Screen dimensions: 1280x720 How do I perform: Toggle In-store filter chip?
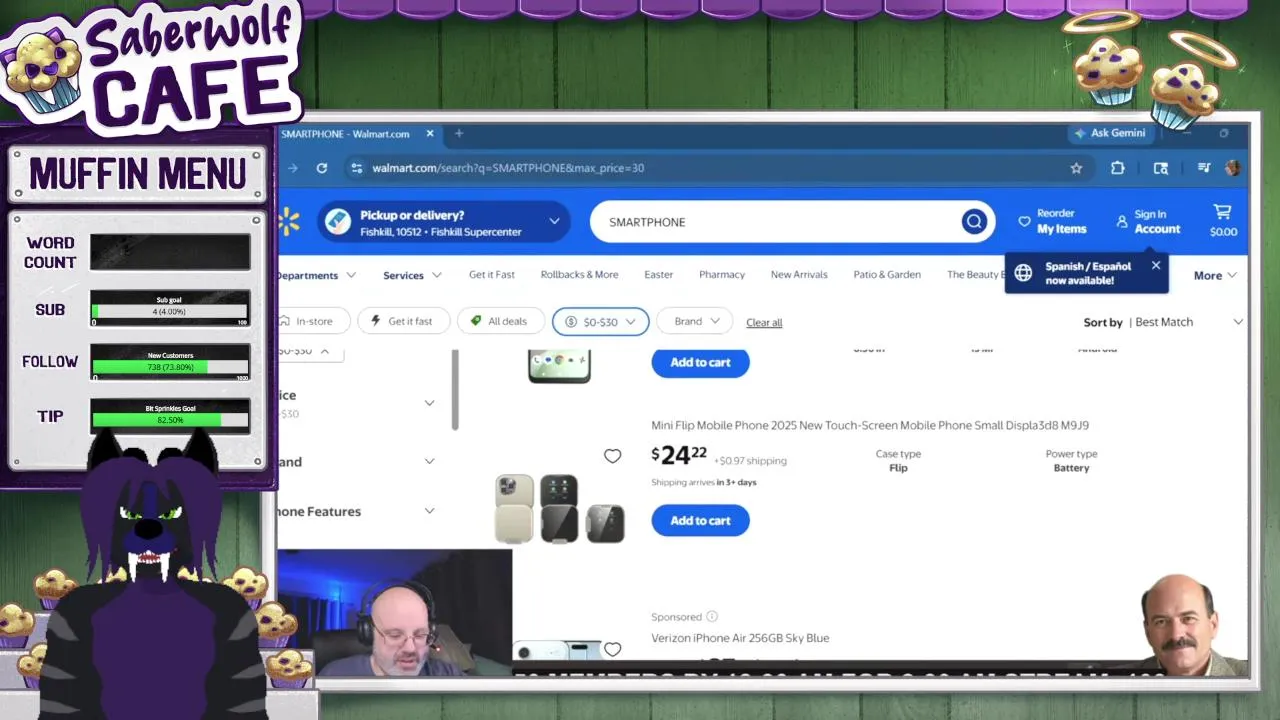pyautogui.click(x=313, y=321)
